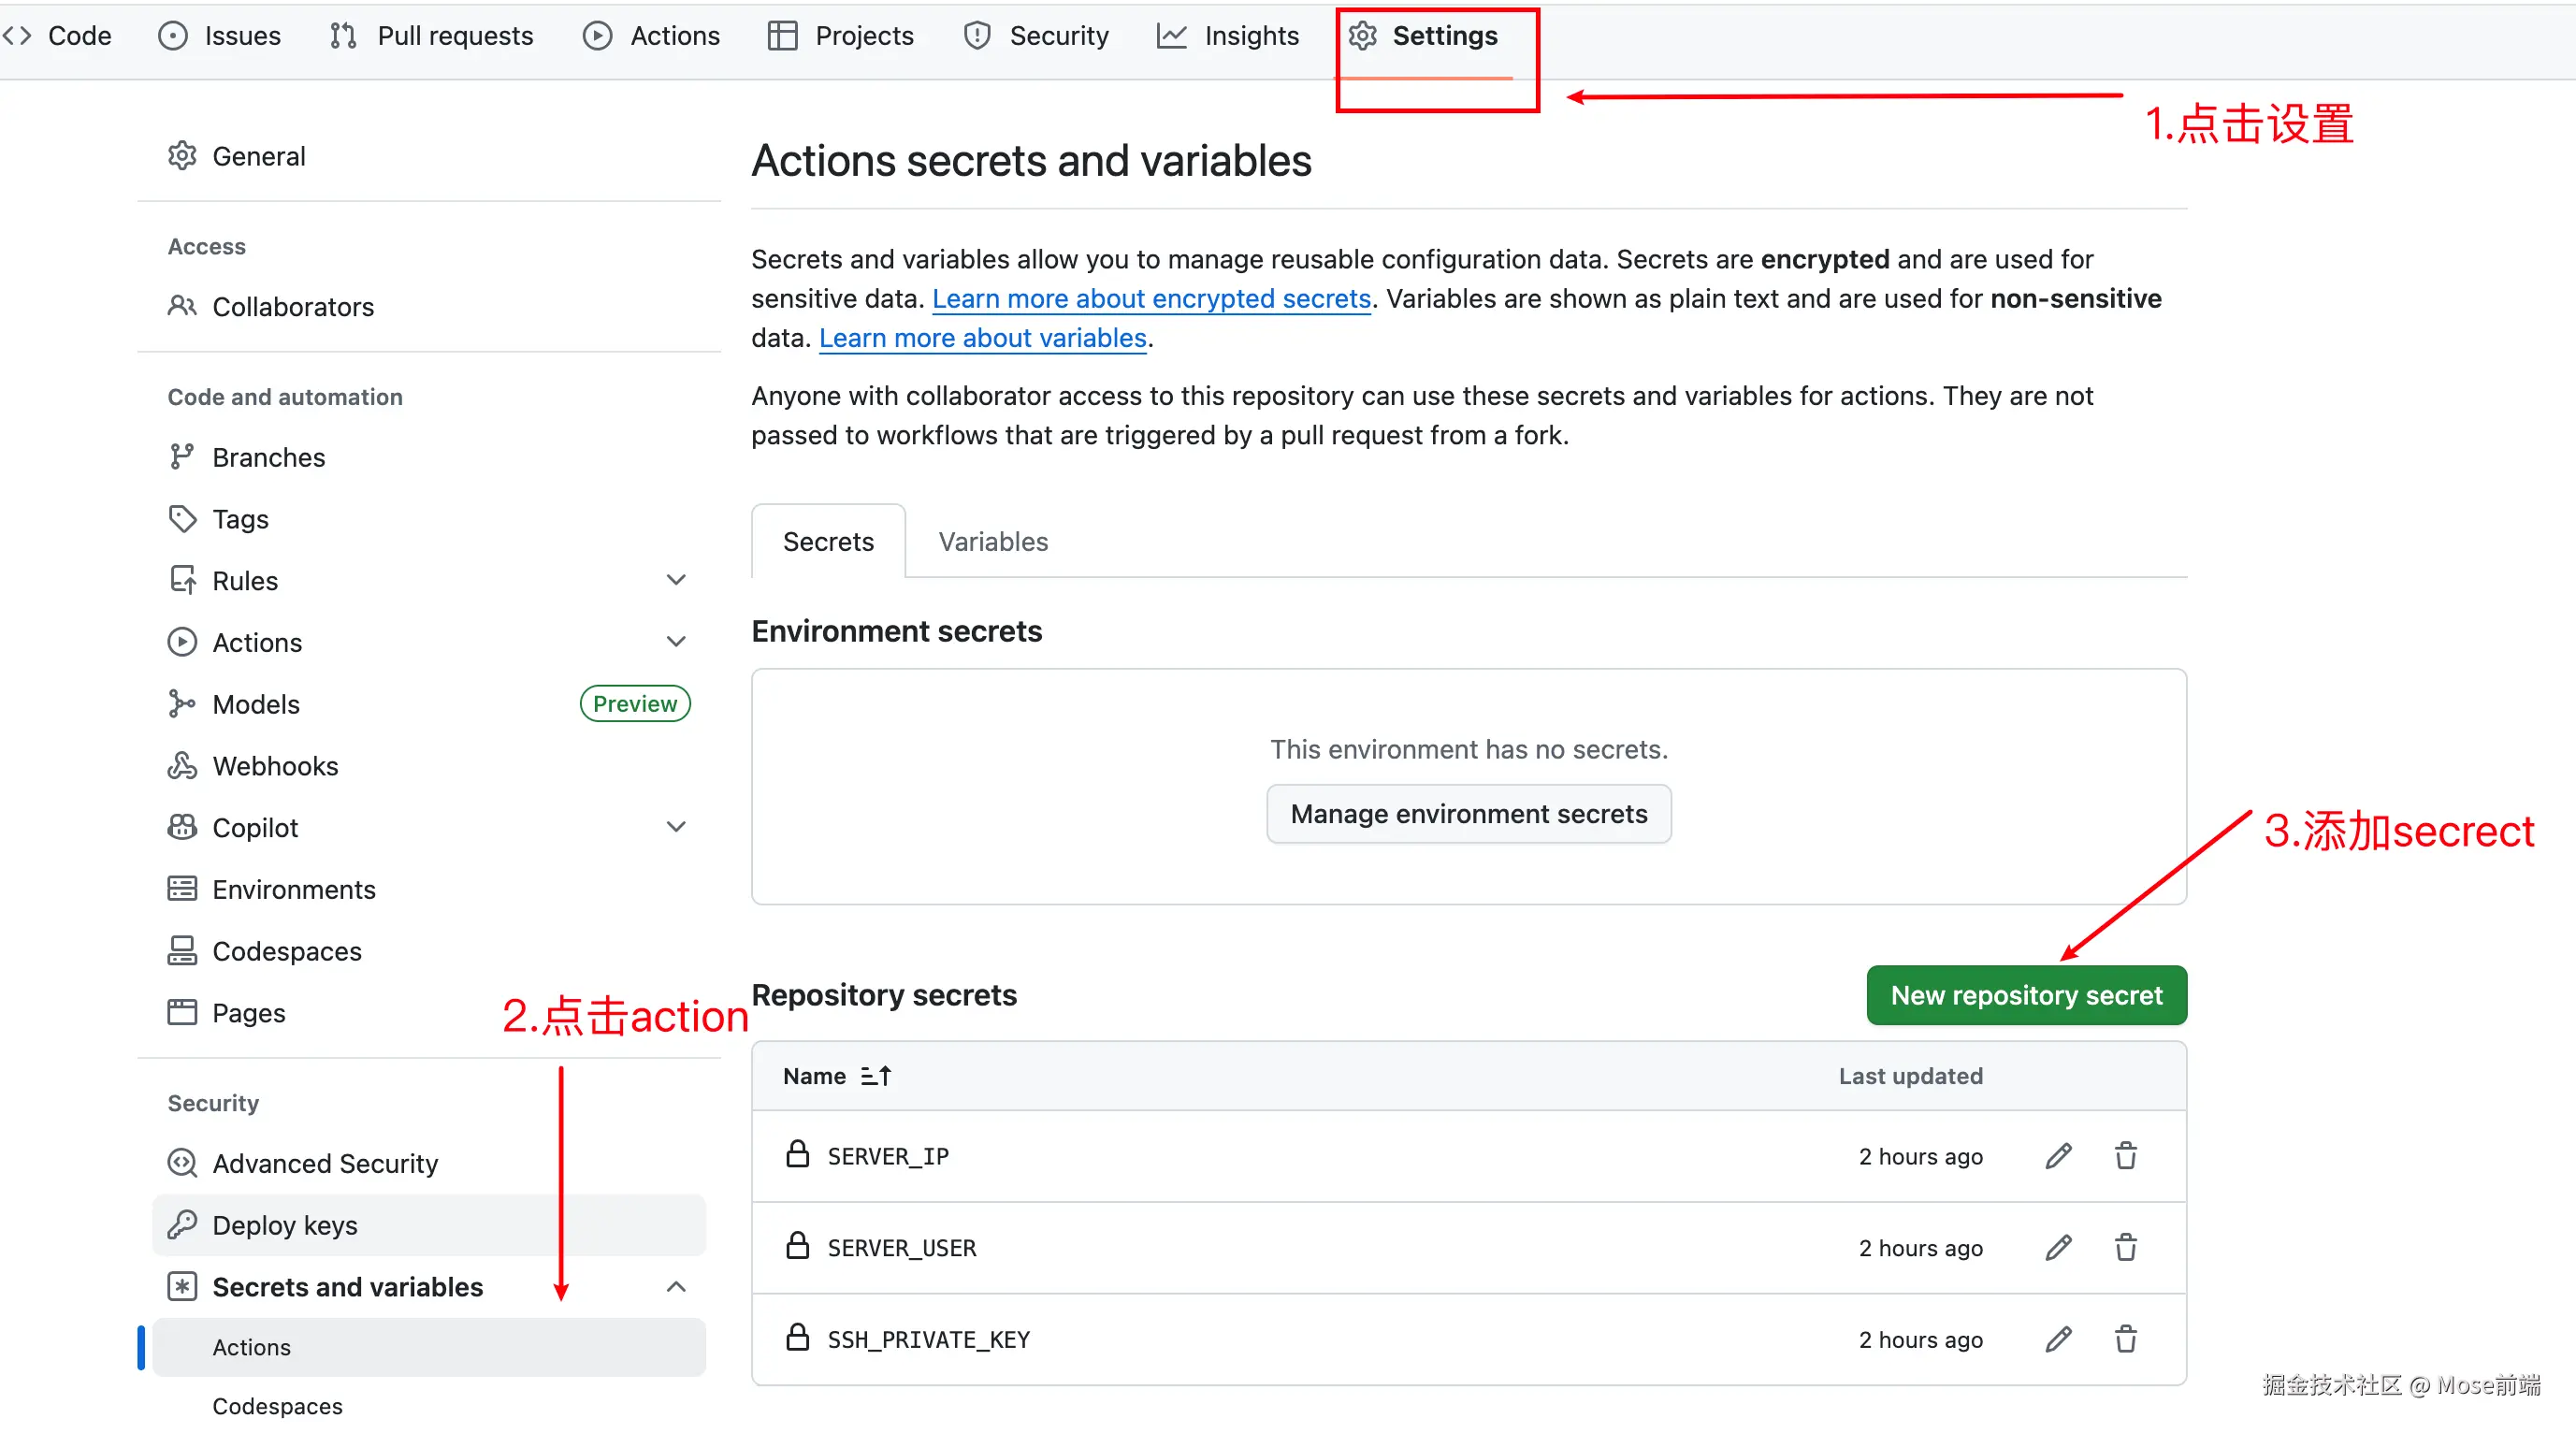Screen dimensions: 2576x1433
Task: Delete the SERVER_USER secret with trash icon
Action: coord(2125,1247)
